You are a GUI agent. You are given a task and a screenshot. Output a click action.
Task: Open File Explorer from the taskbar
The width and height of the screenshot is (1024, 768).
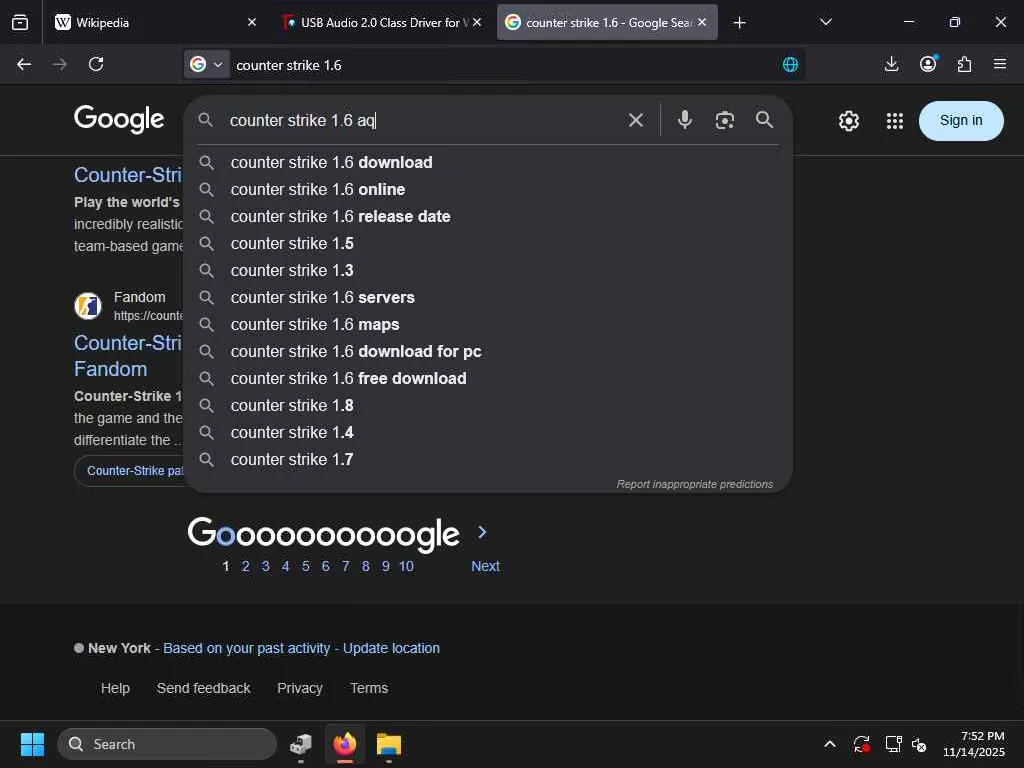pyautogui.click(x=389, y=744)
